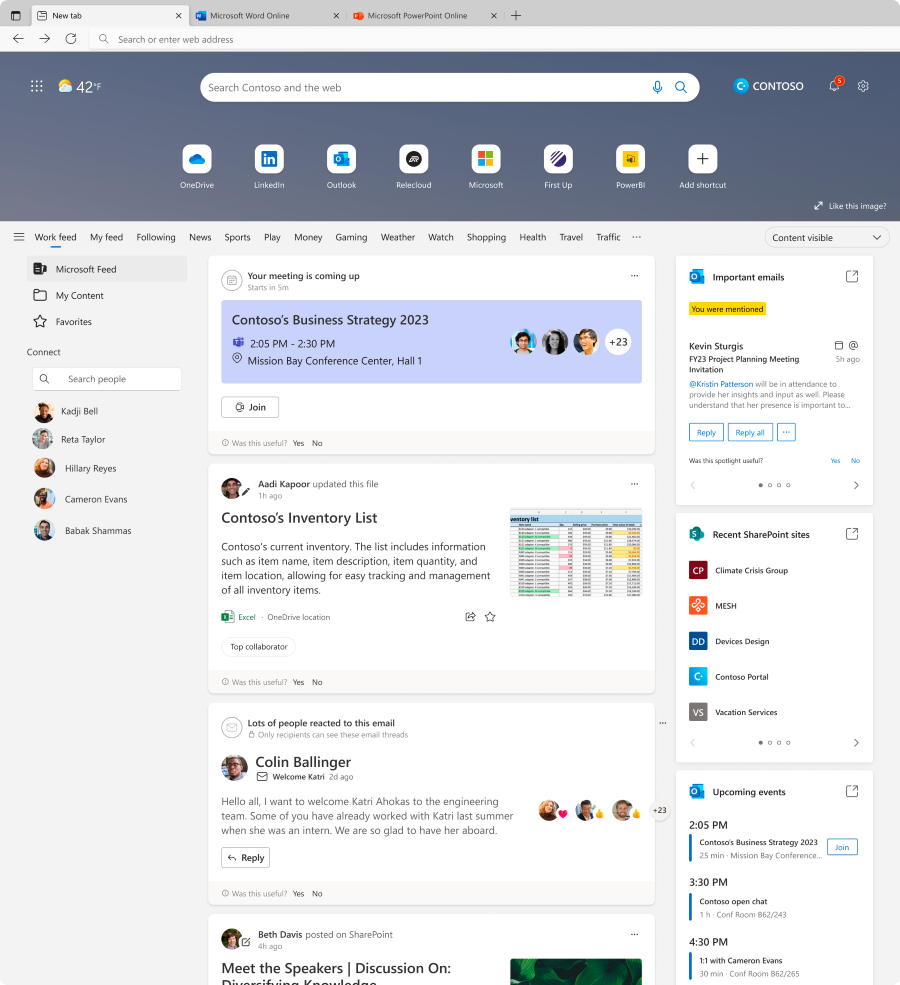Click Like this image link
This screenshot has width=900, height=985.
tap(850, 206)
